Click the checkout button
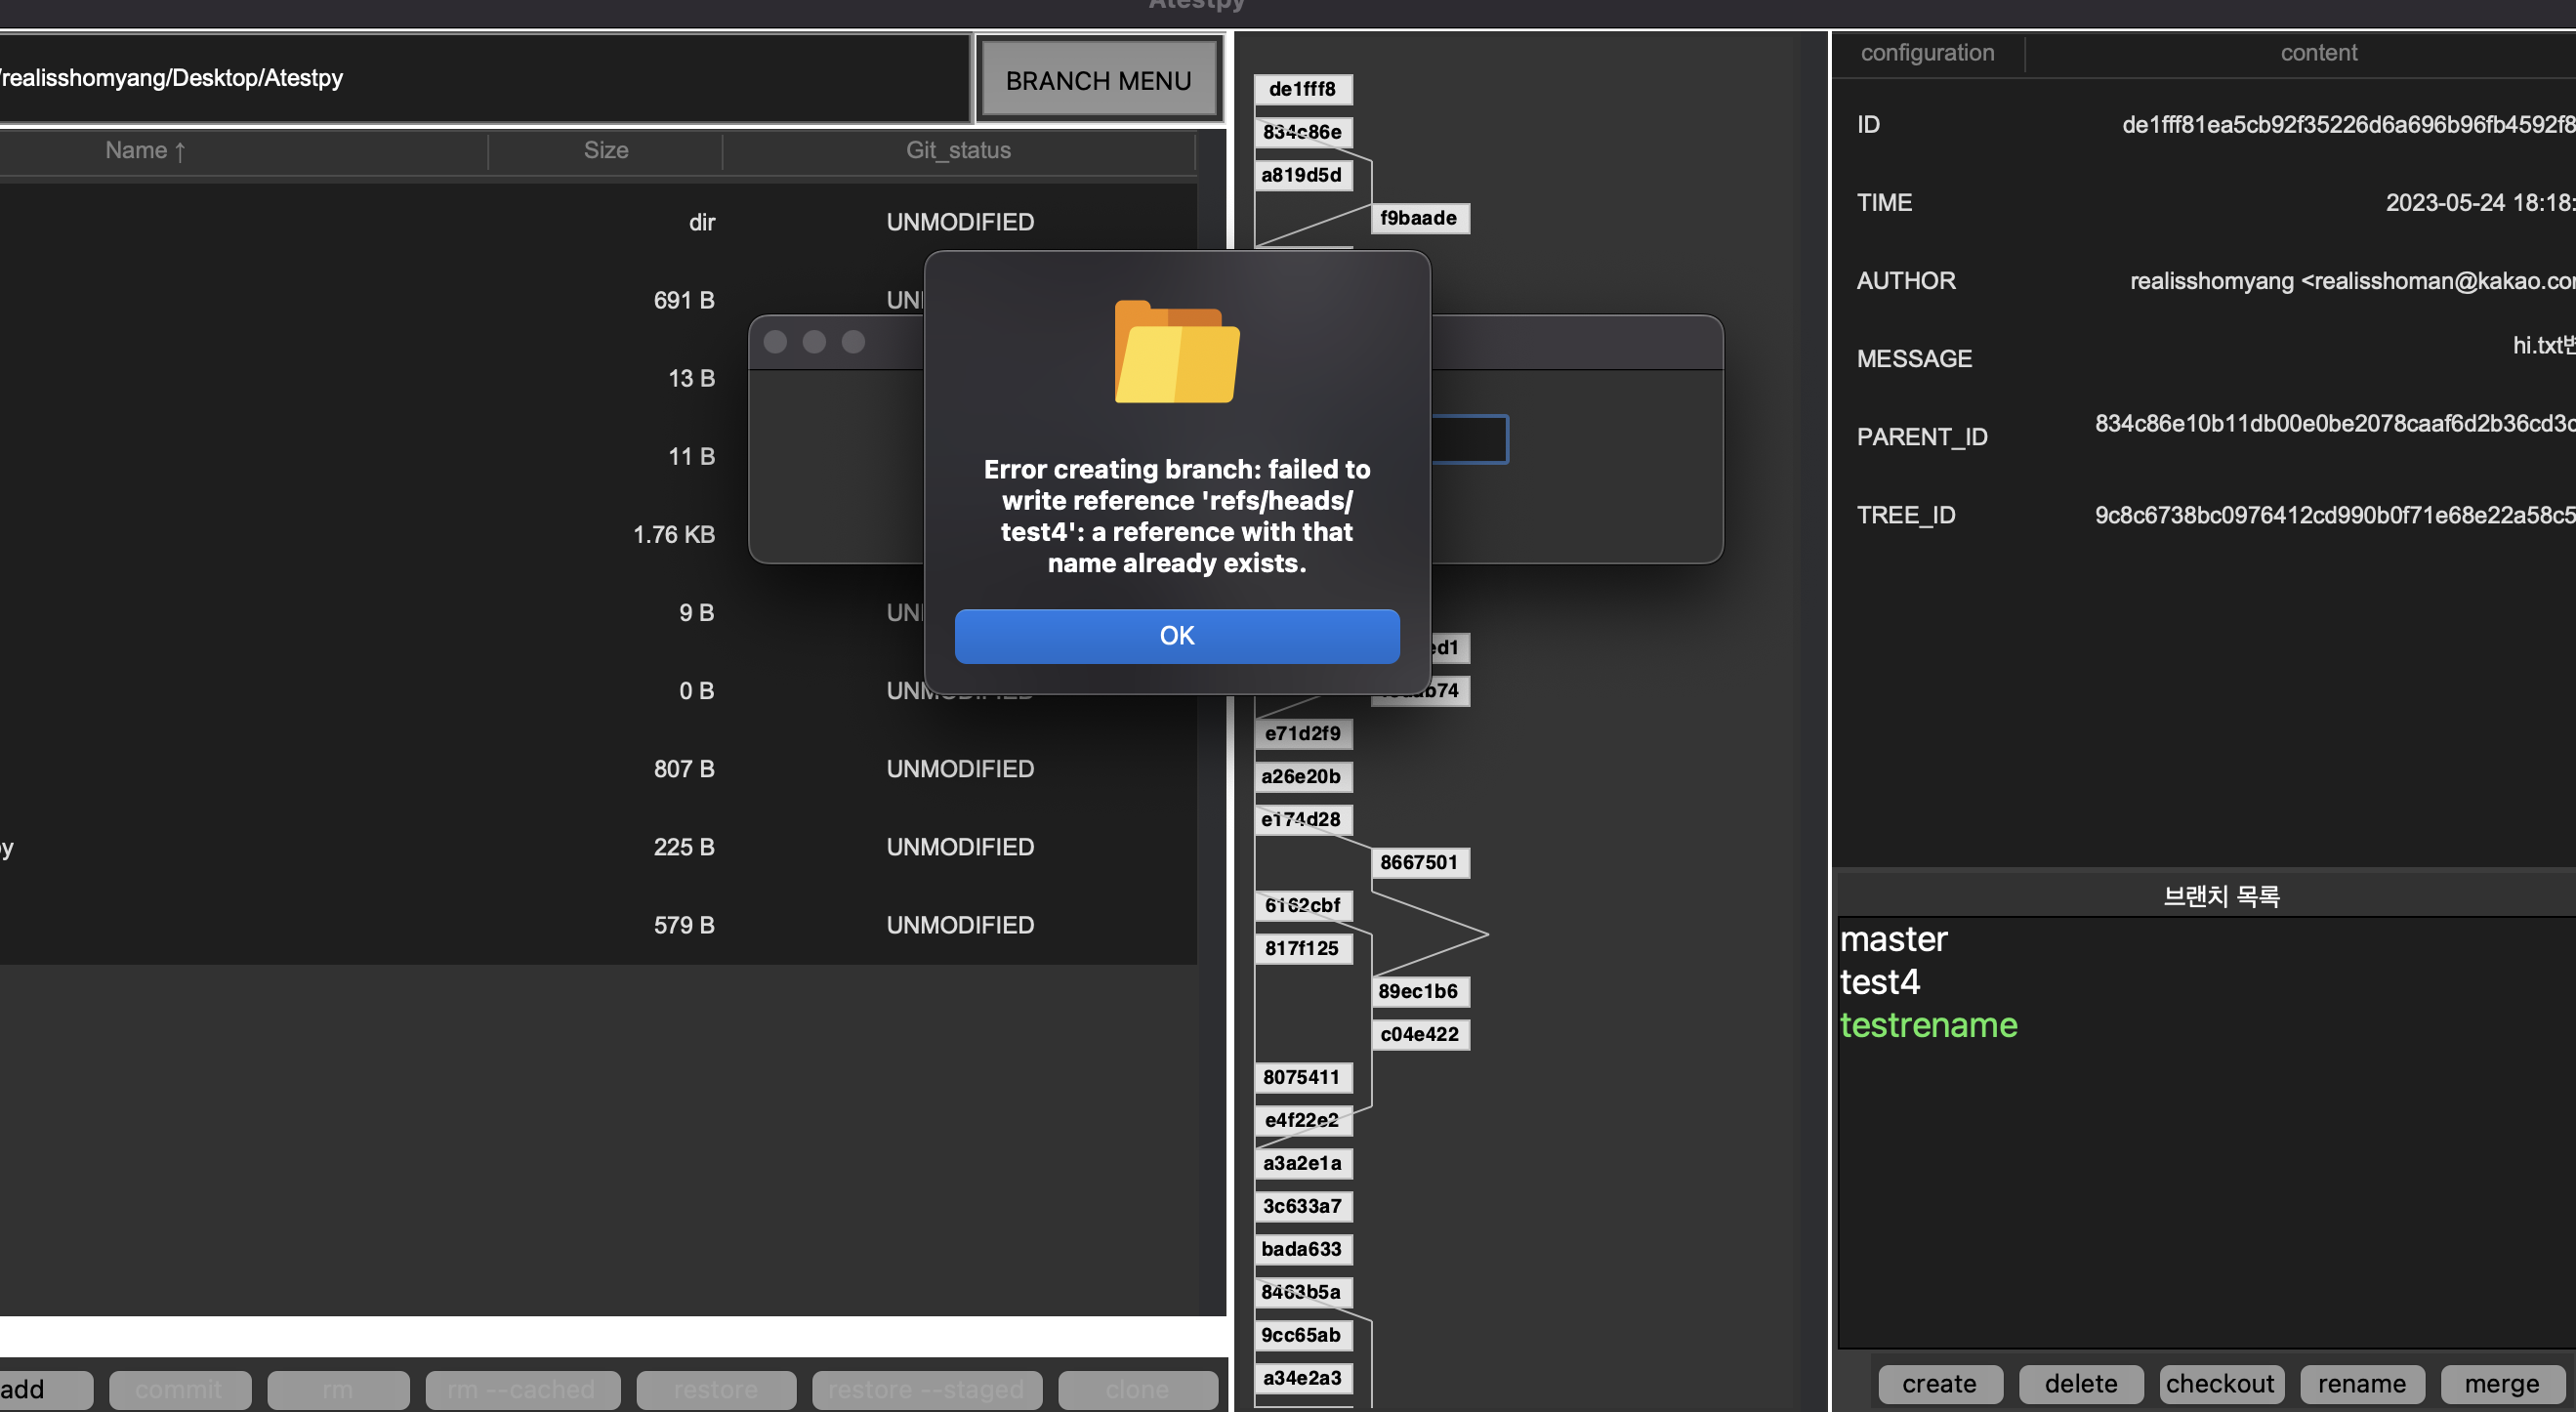The height and width of the screenshot is (1412, 2576). pos(2220,1384)
